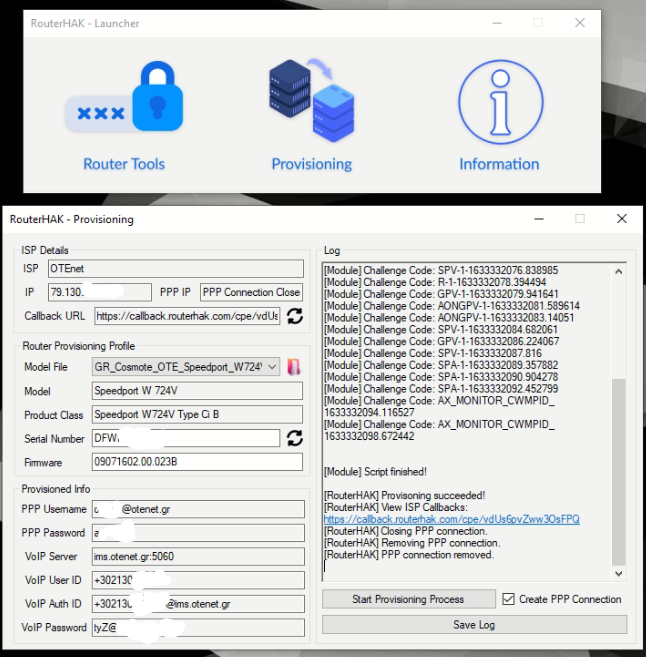Click 'Script finished!' line in log
646x657 pixels.
375,472
